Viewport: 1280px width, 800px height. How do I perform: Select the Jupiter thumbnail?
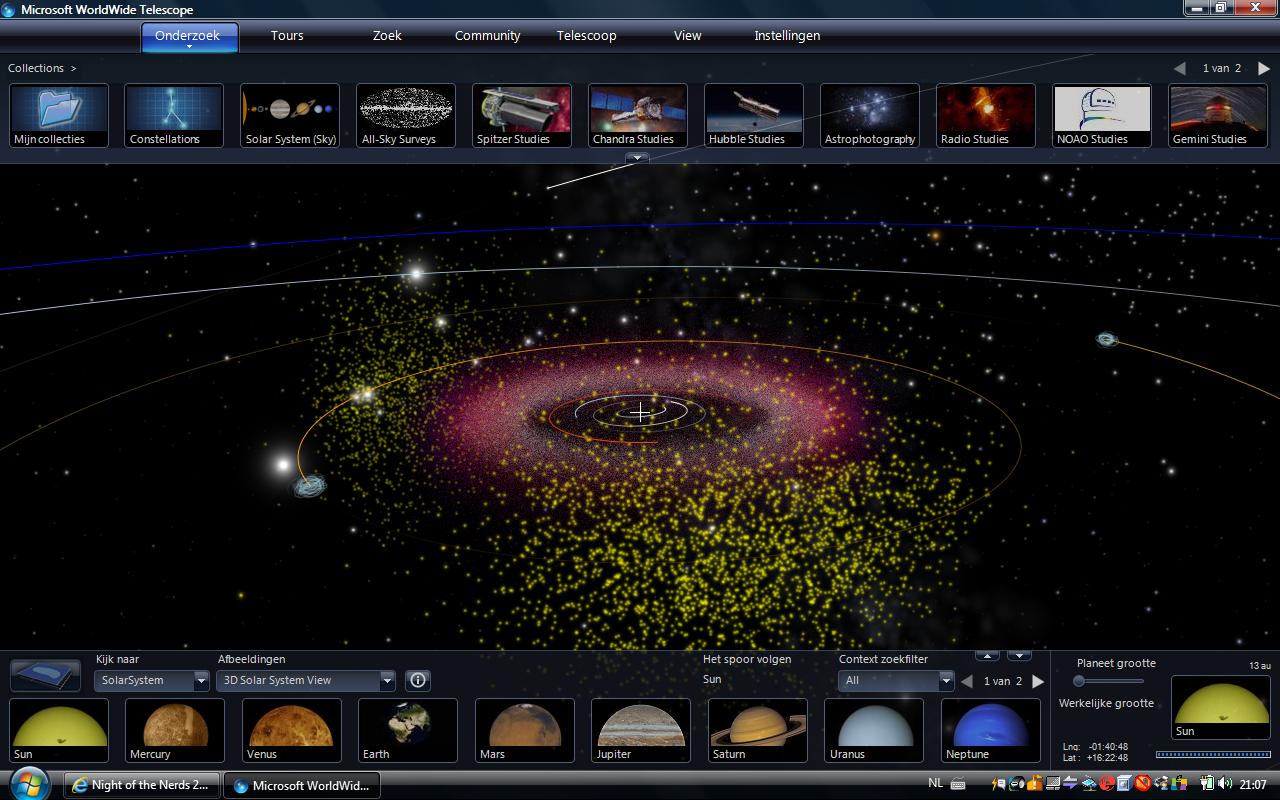(641, 731)
